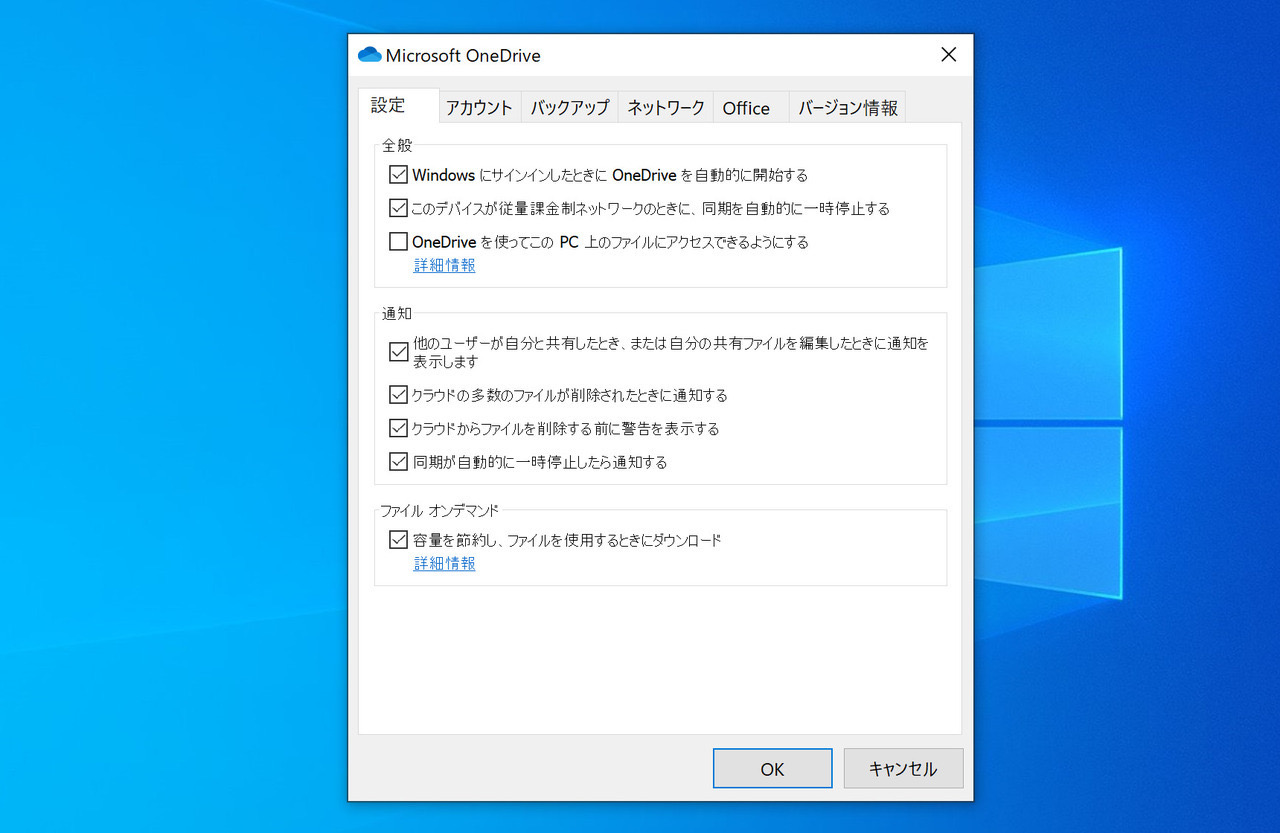Click the Microsoft OneDrive window title
1280x833 pixels.
463,56
